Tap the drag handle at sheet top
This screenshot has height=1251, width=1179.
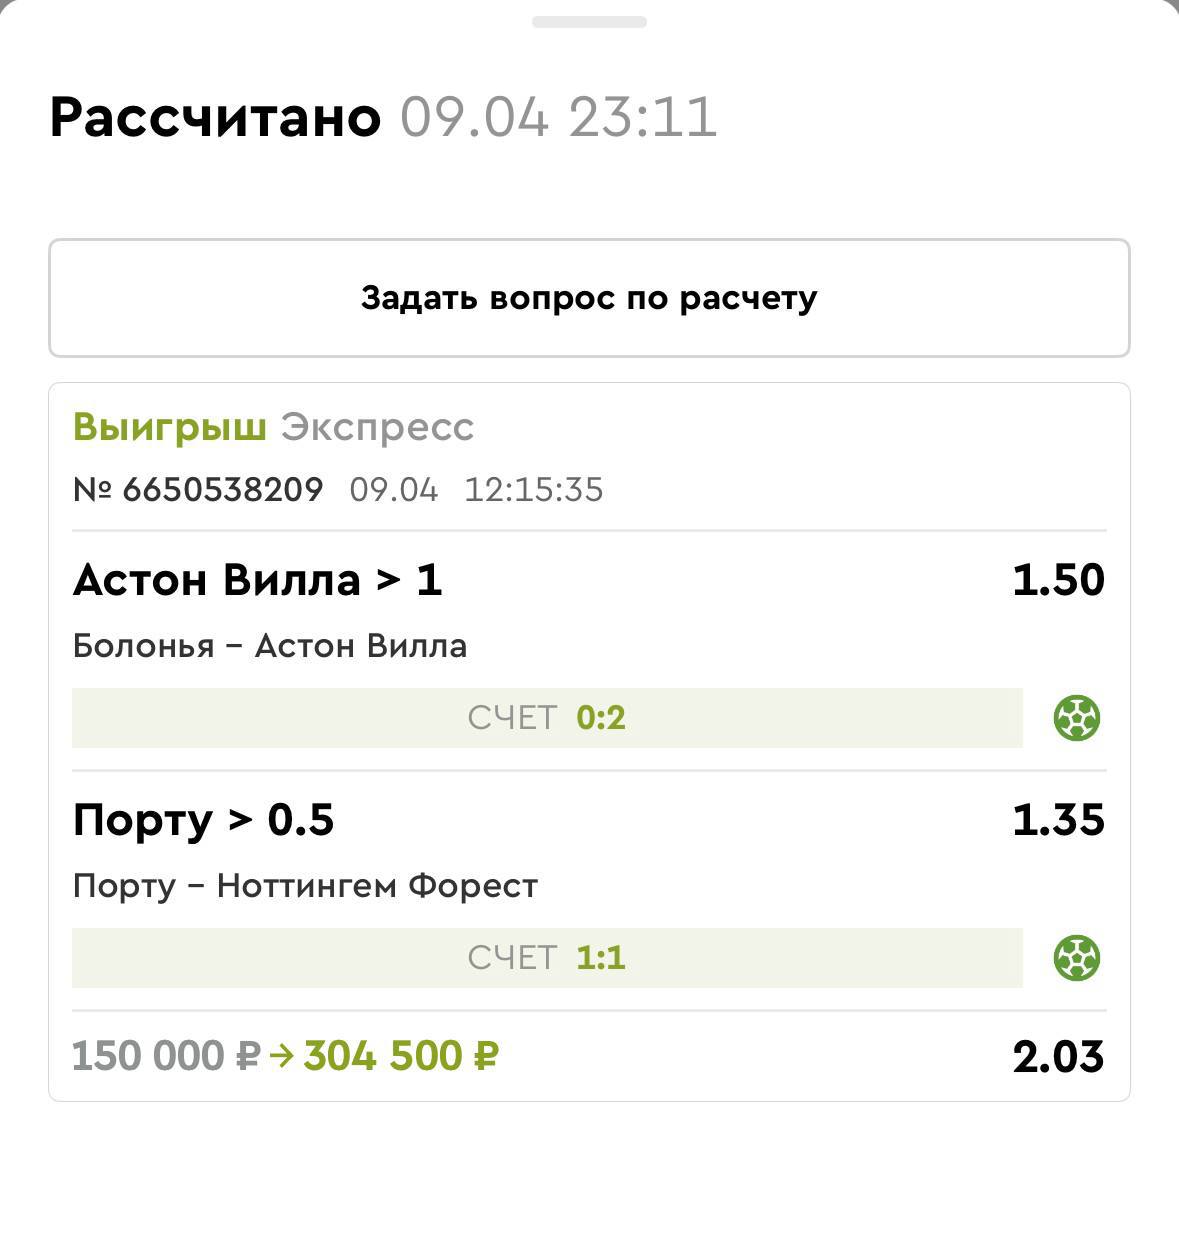(x=589, y=22)
